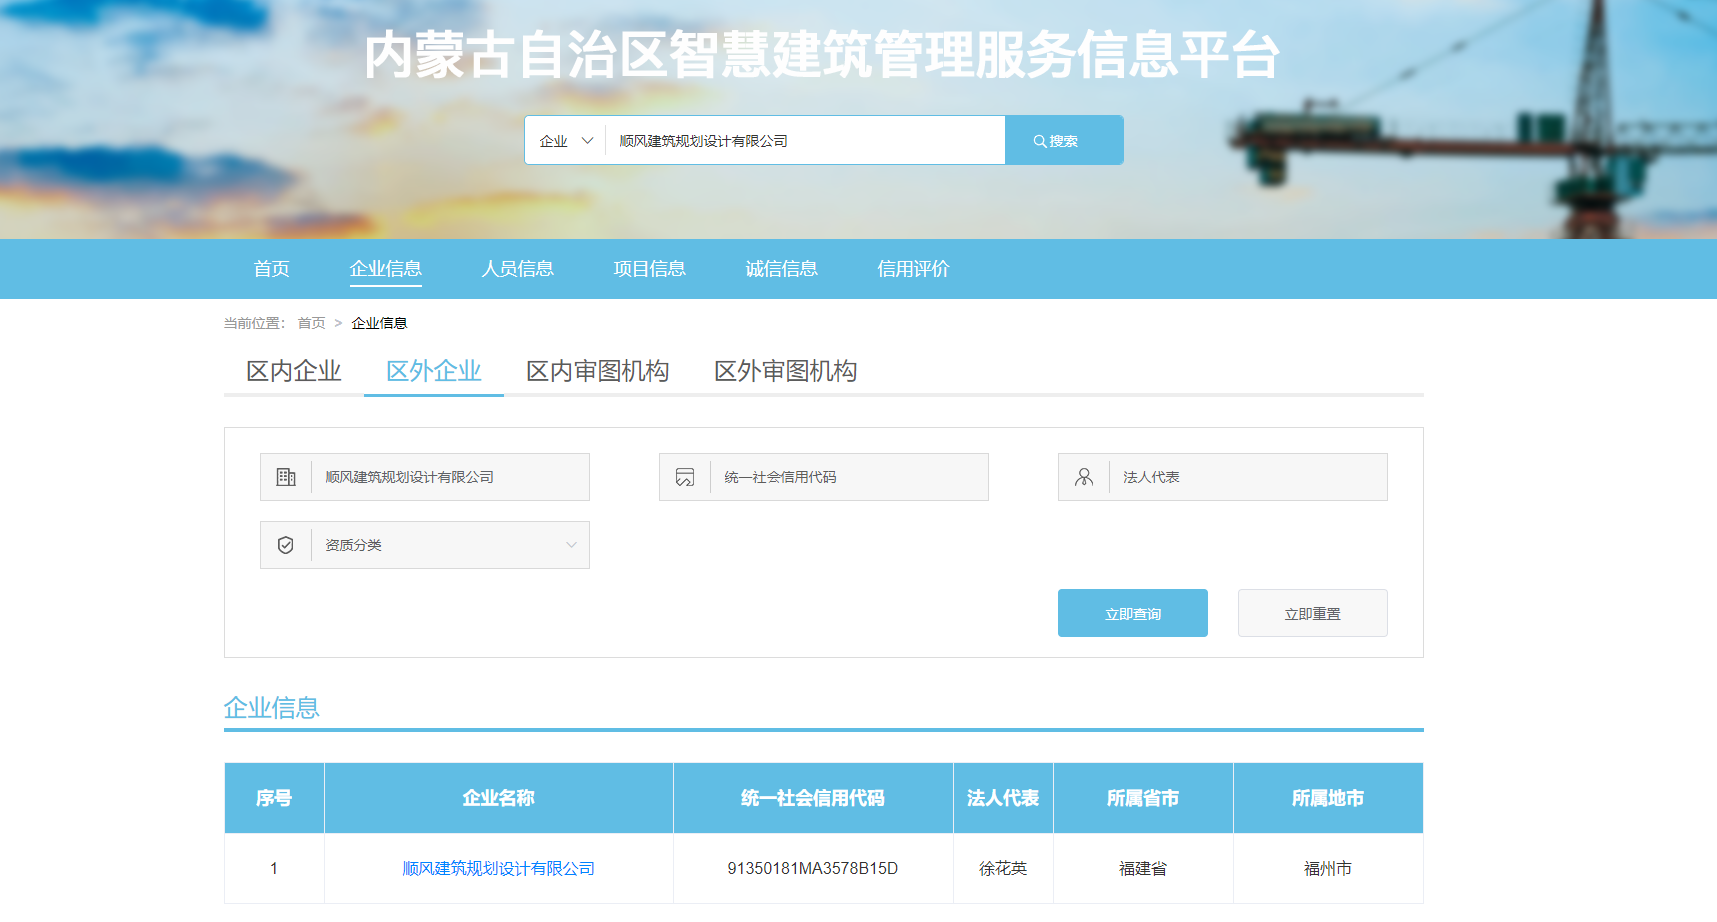
Task: Click the 统一社会信用代码 column header
Action: [813, 798]
